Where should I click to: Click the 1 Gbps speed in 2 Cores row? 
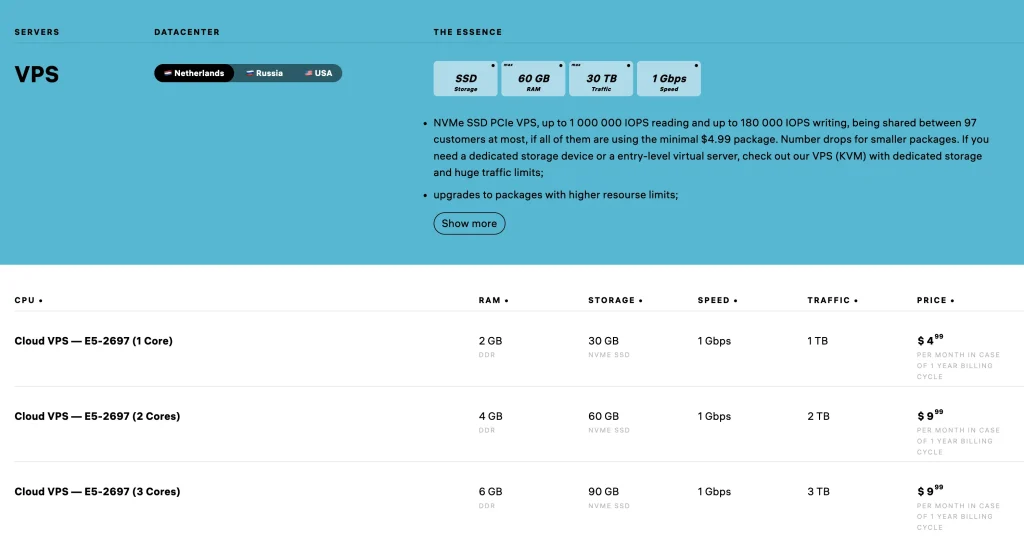tap(714, 416)
